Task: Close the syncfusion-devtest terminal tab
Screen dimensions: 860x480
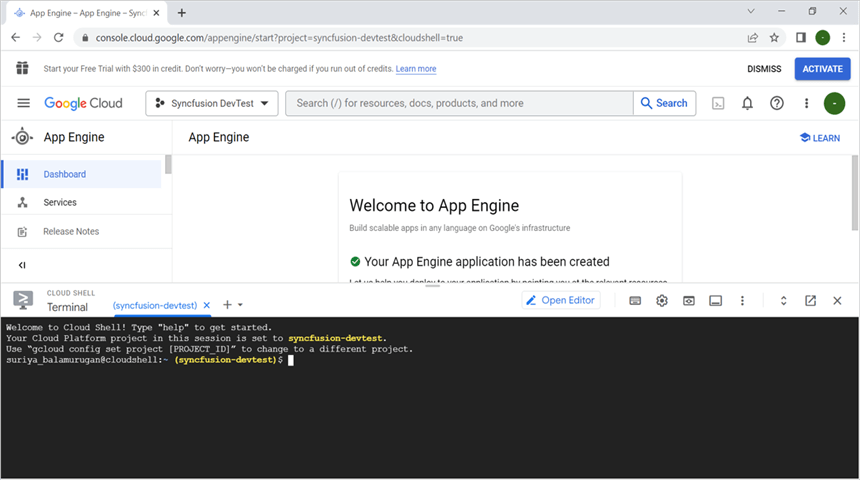Action: pos(207,306)
